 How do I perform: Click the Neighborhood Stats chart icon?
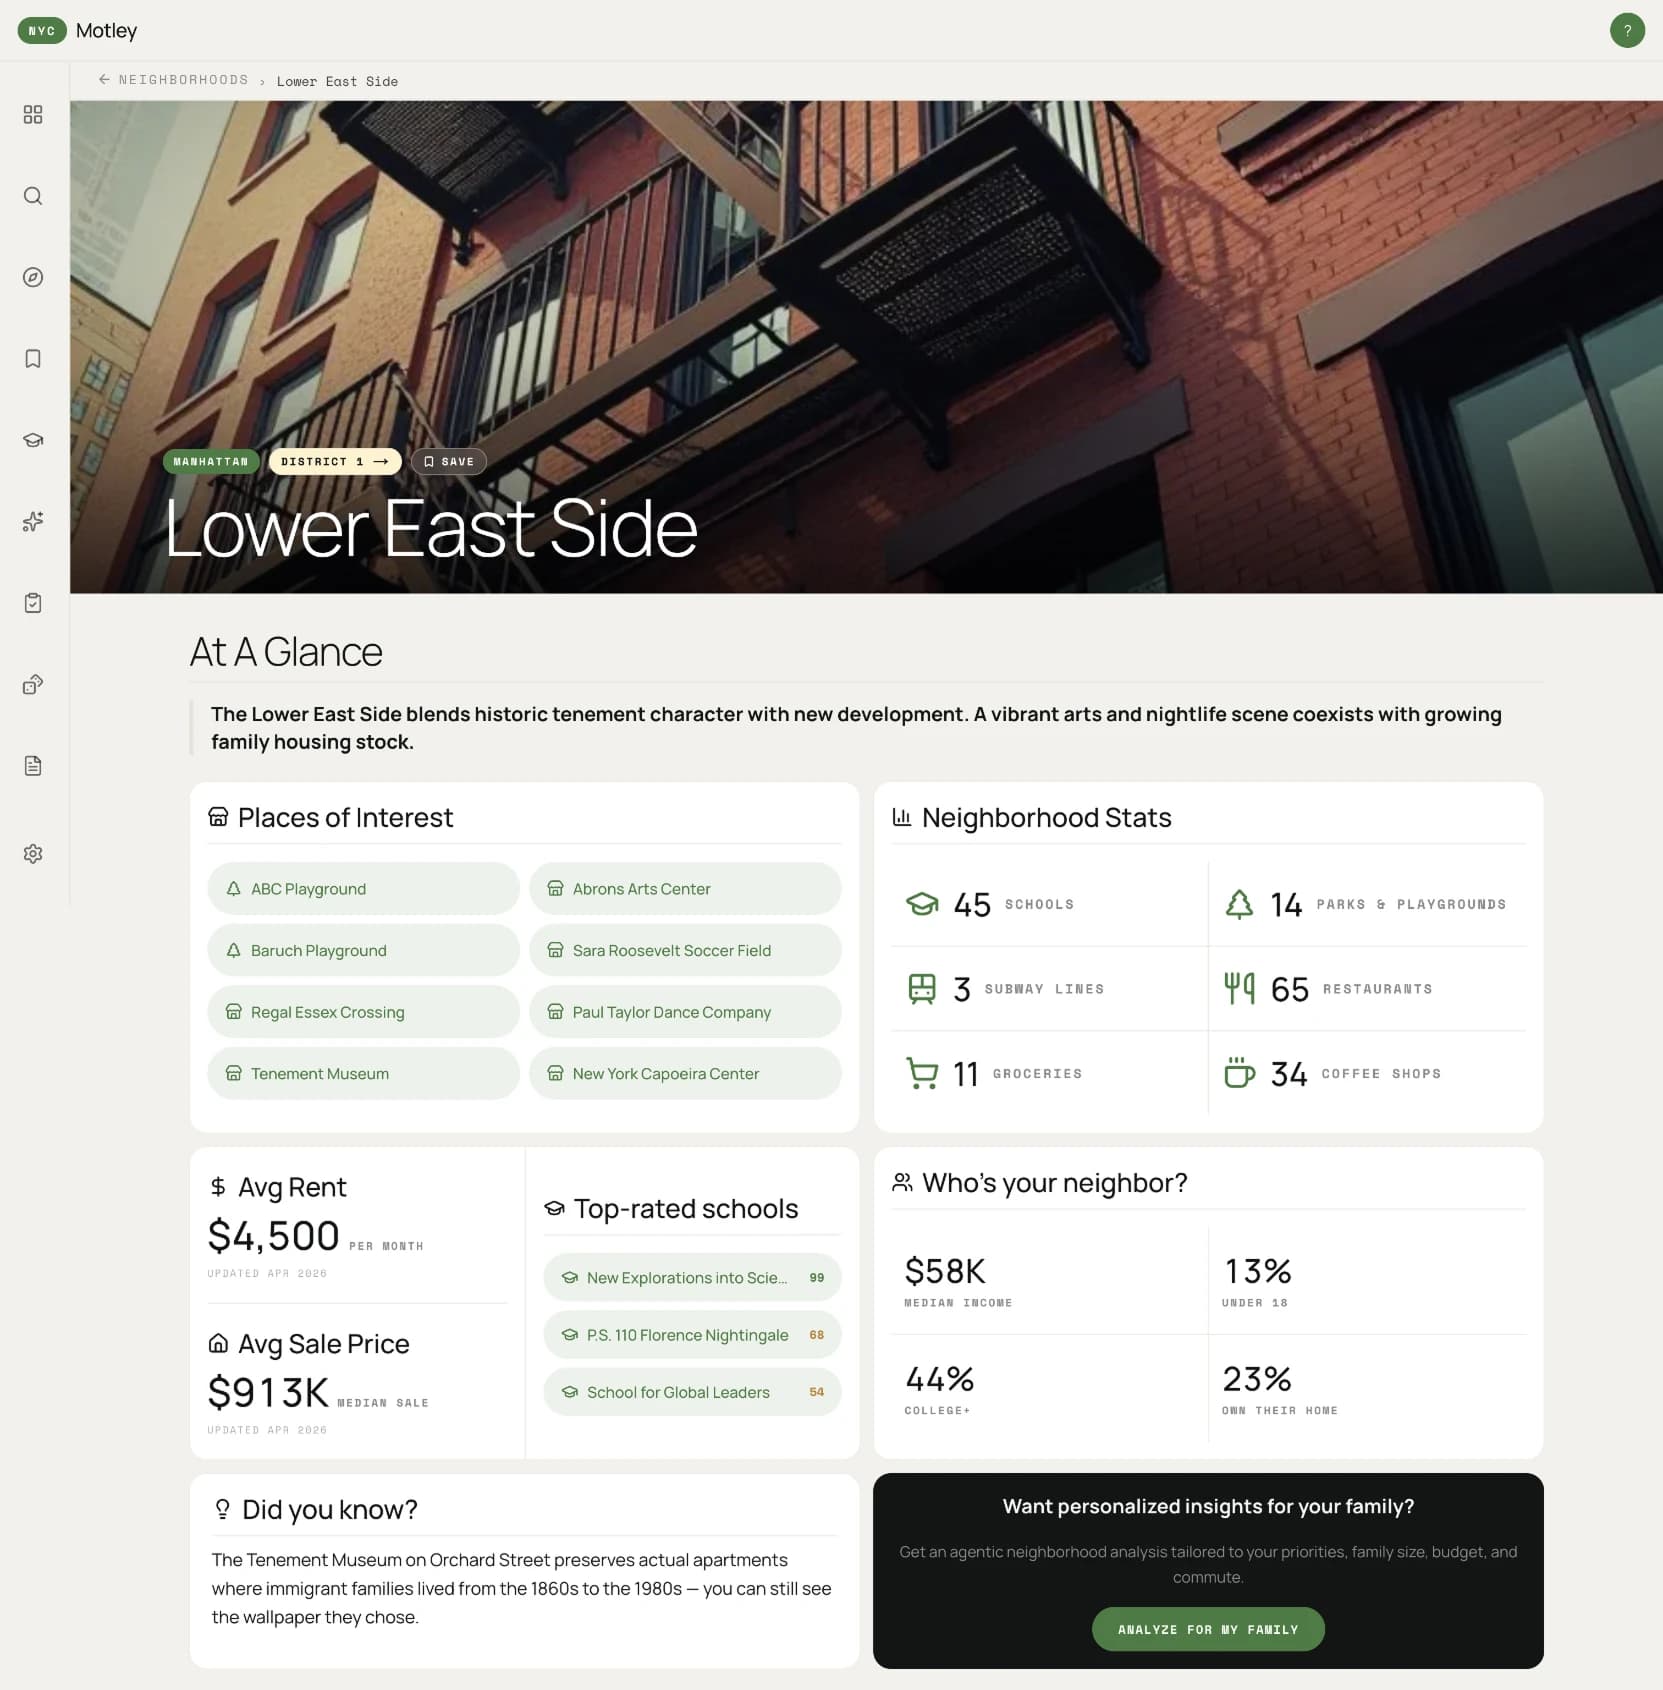902,817
